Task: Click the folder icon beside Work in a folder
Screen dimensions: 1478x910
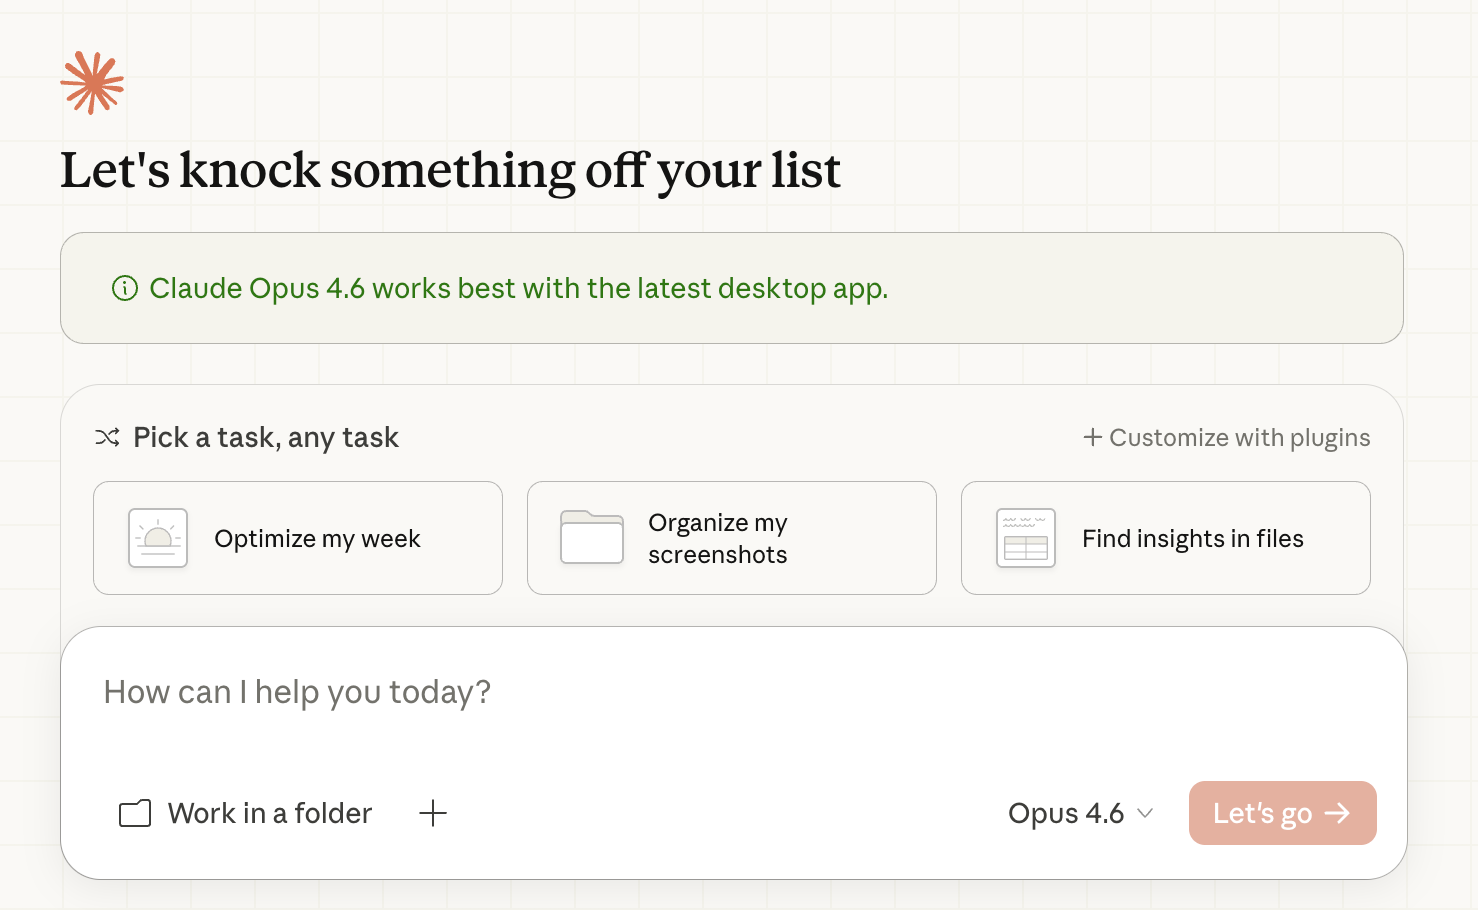Action: click(x=135, y=813)
